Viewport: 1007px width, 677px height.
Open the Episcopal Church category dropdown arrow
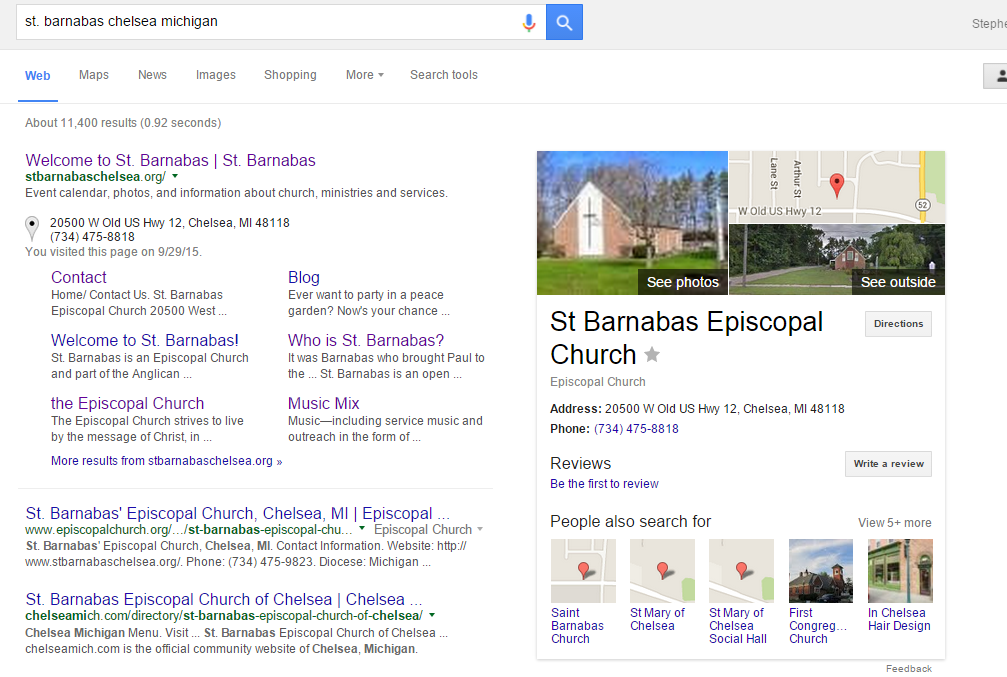coord(480,530)
